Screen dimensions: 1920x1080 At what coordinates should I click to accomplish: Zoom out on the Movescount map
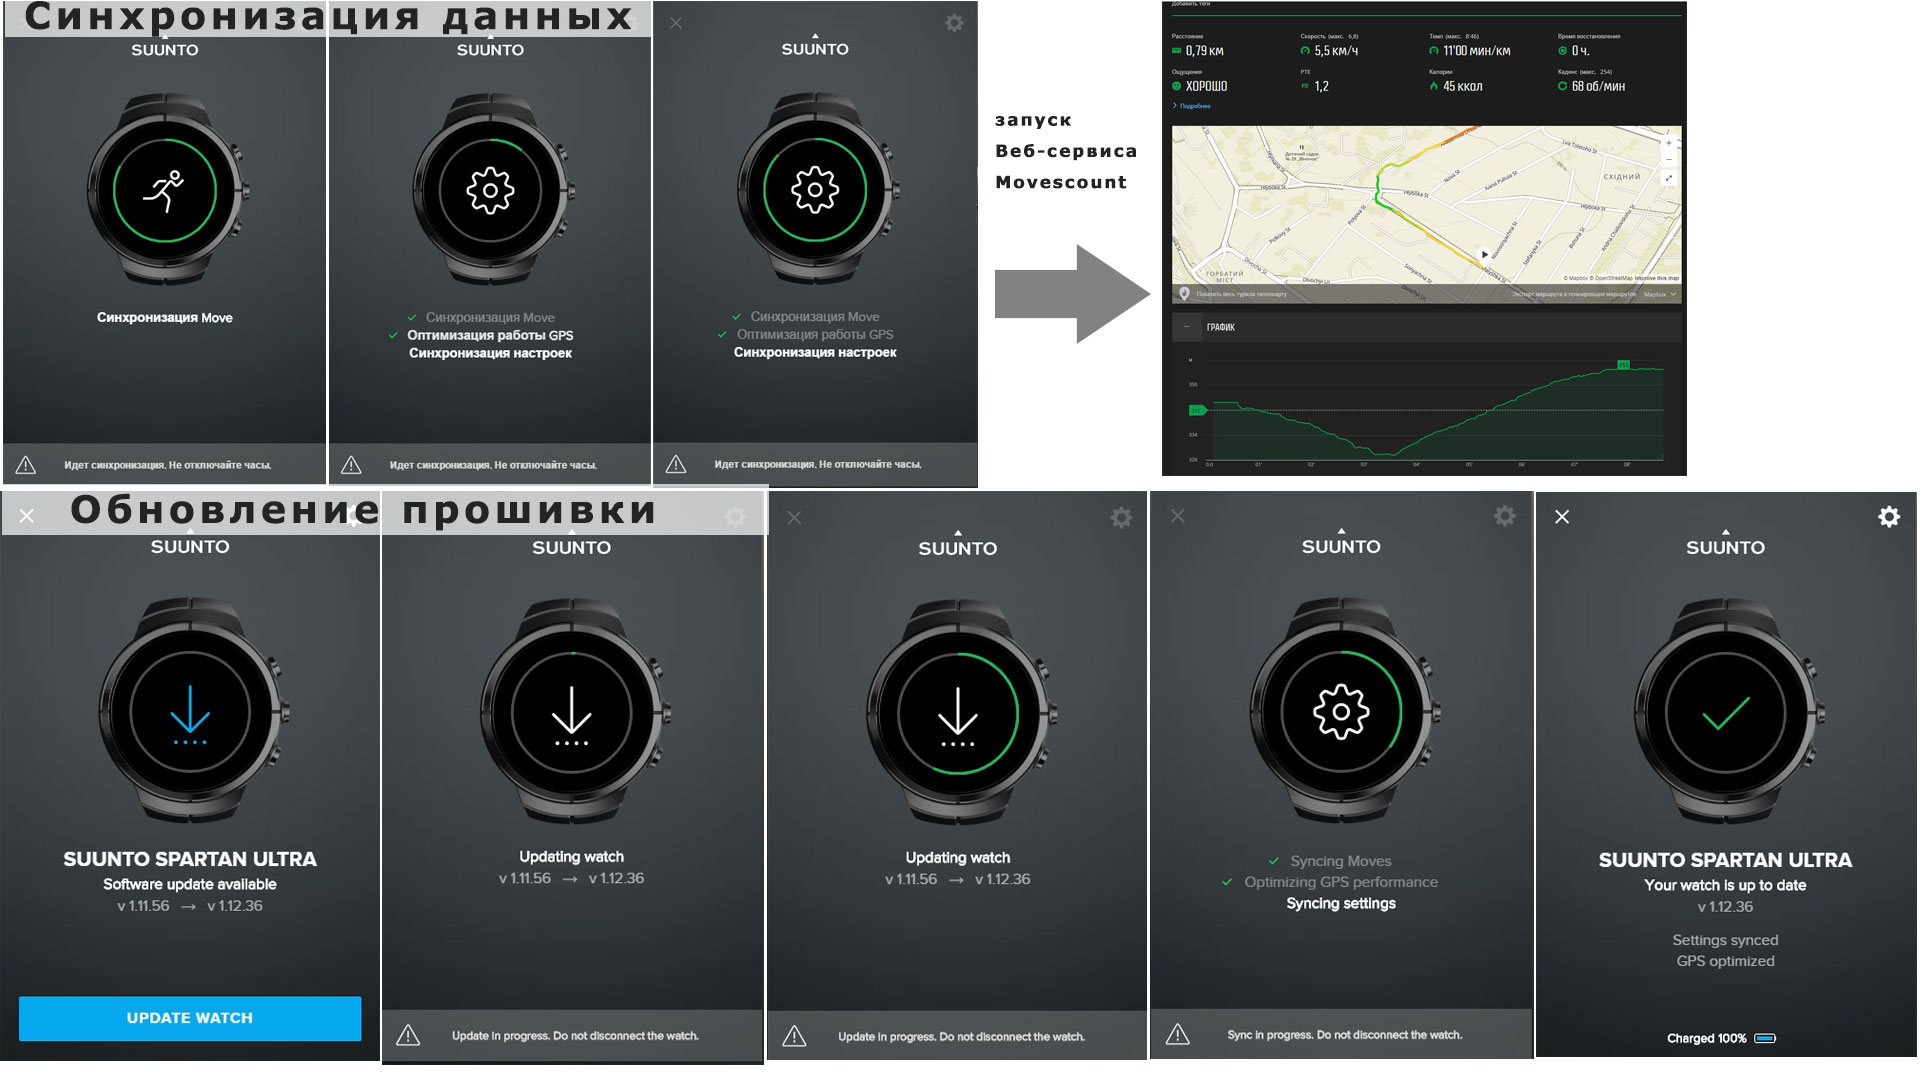pyautogui.click(x=1668, y=159)
